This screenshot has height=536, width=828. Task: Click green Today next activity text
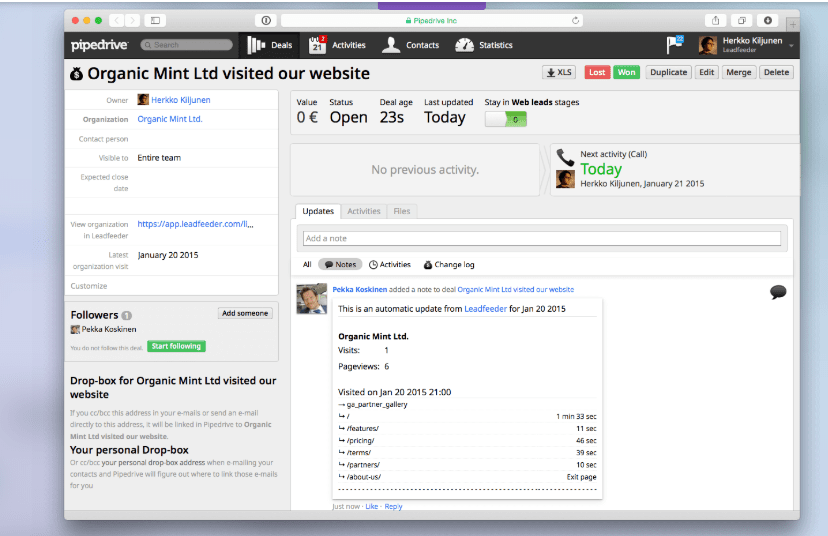(601, 169)
